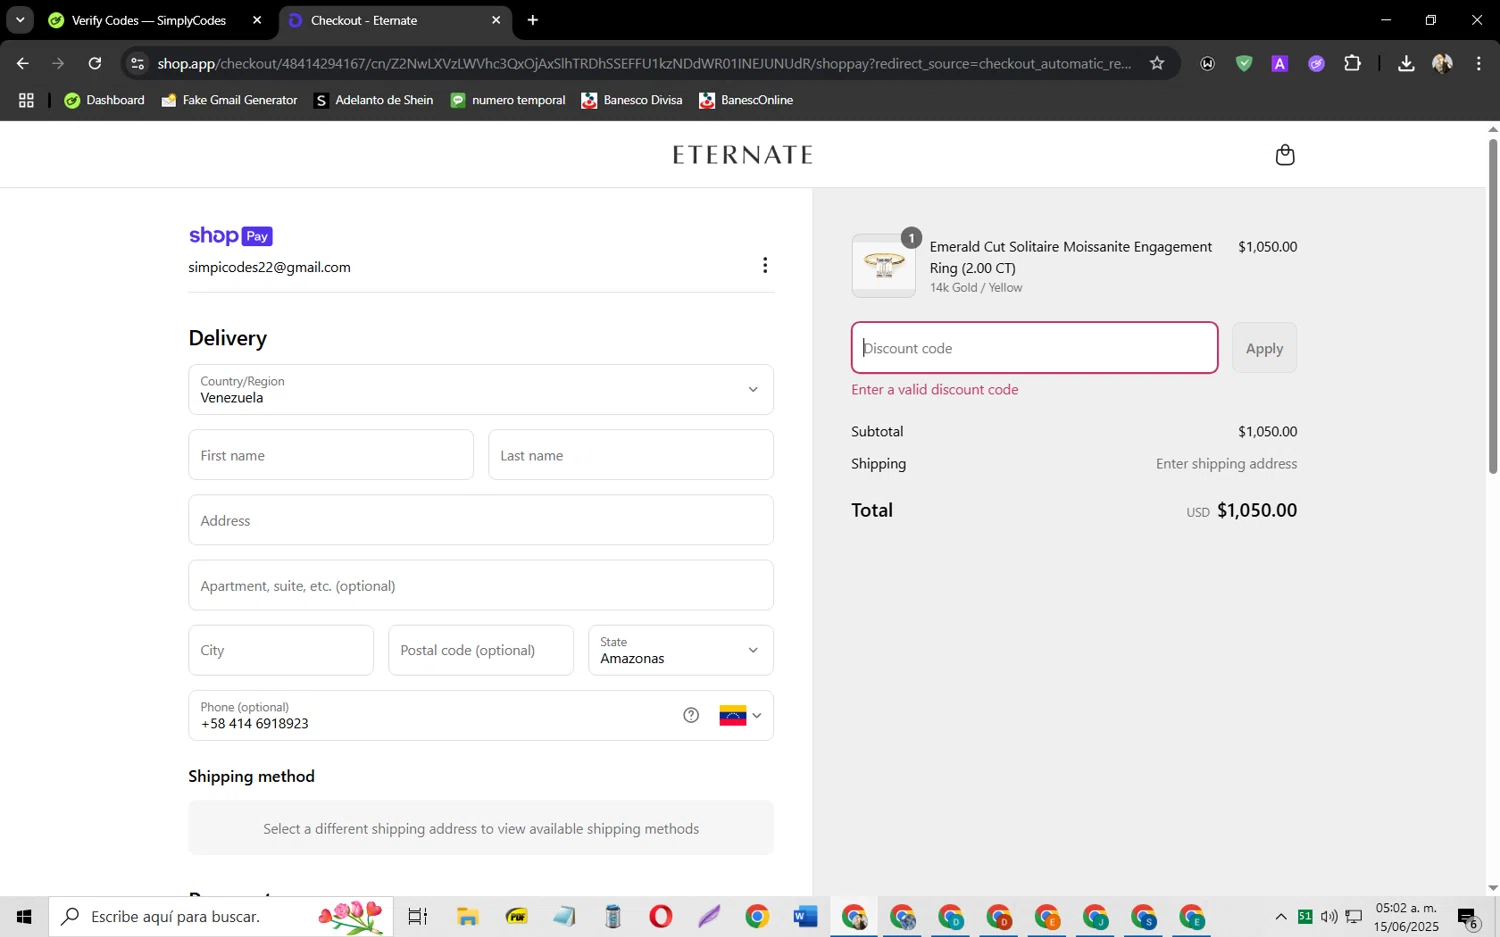Open the Shop Pay account options menu
The width and height of the screenshot is (1500, 937).
click(765, 265)
